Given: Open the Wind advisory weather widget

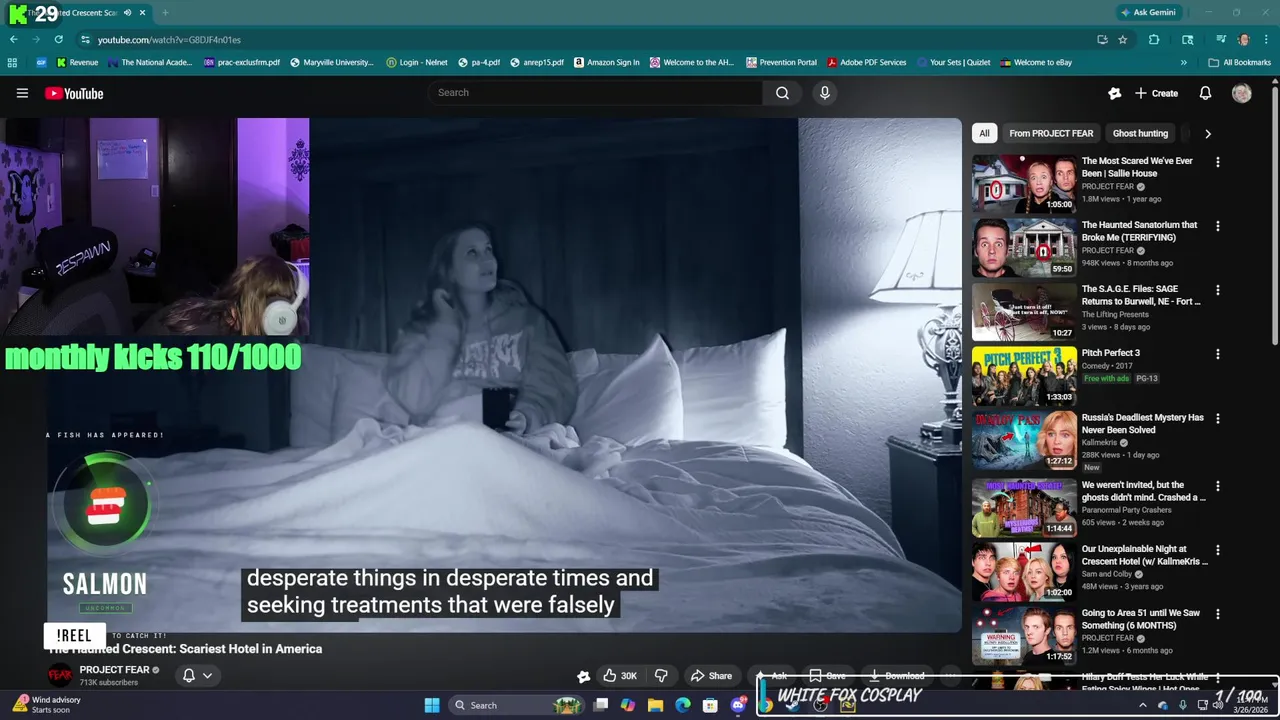Looking at the screenshot, I should pos(48,705).
